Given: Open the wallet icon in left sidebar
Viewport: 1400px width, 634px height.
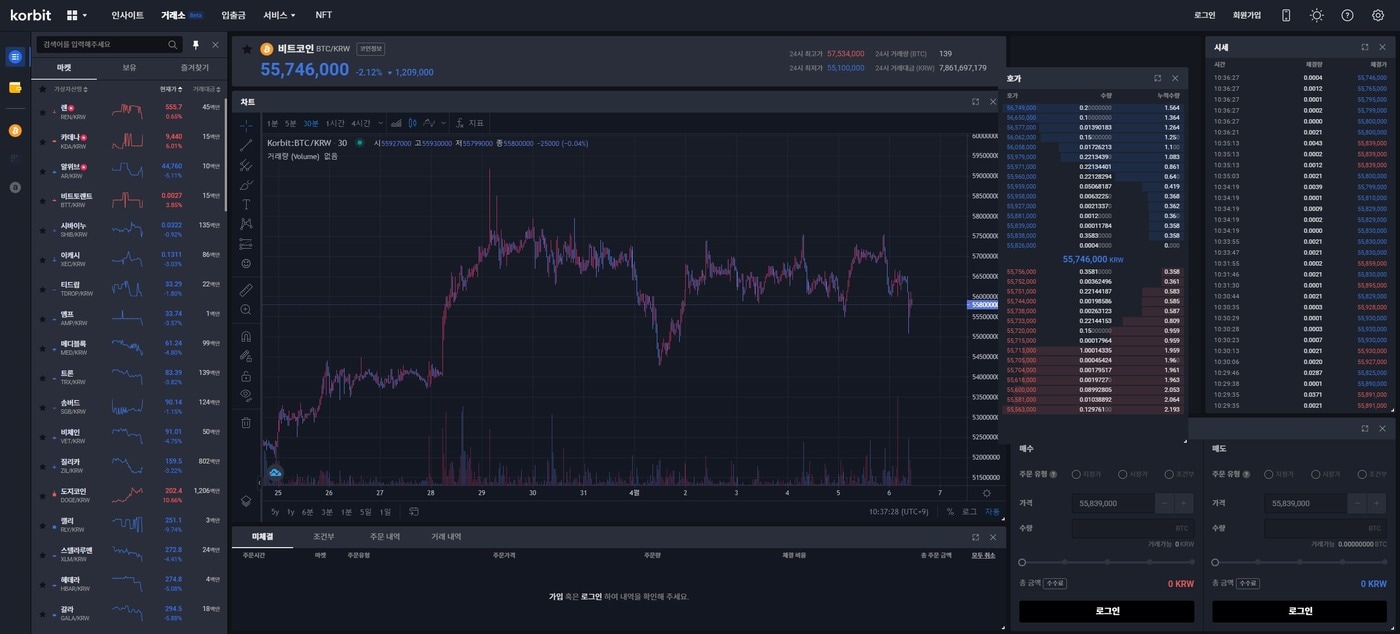Looking at the screenshot, I should pyautogui.click(x=15, y=88).
